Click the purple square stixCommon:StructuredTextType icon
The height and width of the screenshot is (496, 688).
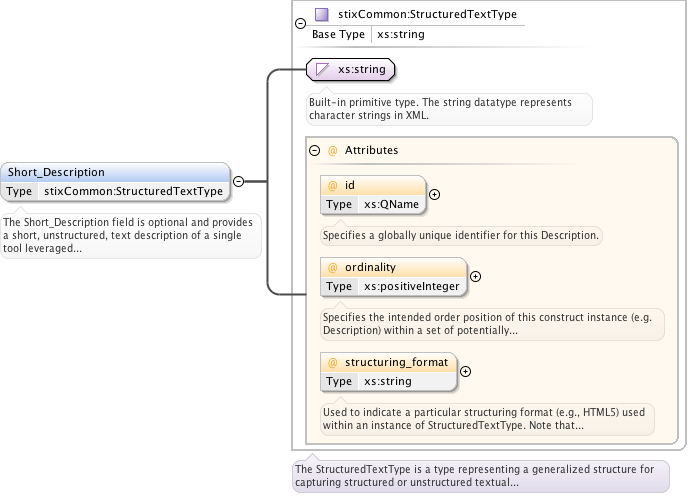click(x=321, y=15)
